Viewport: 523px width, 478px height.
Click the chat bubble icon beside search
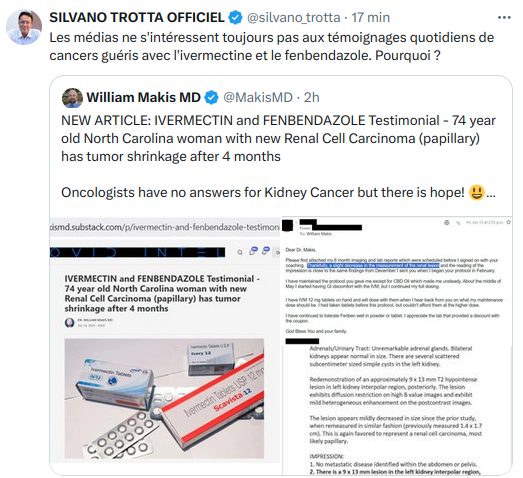pos(253,251)
